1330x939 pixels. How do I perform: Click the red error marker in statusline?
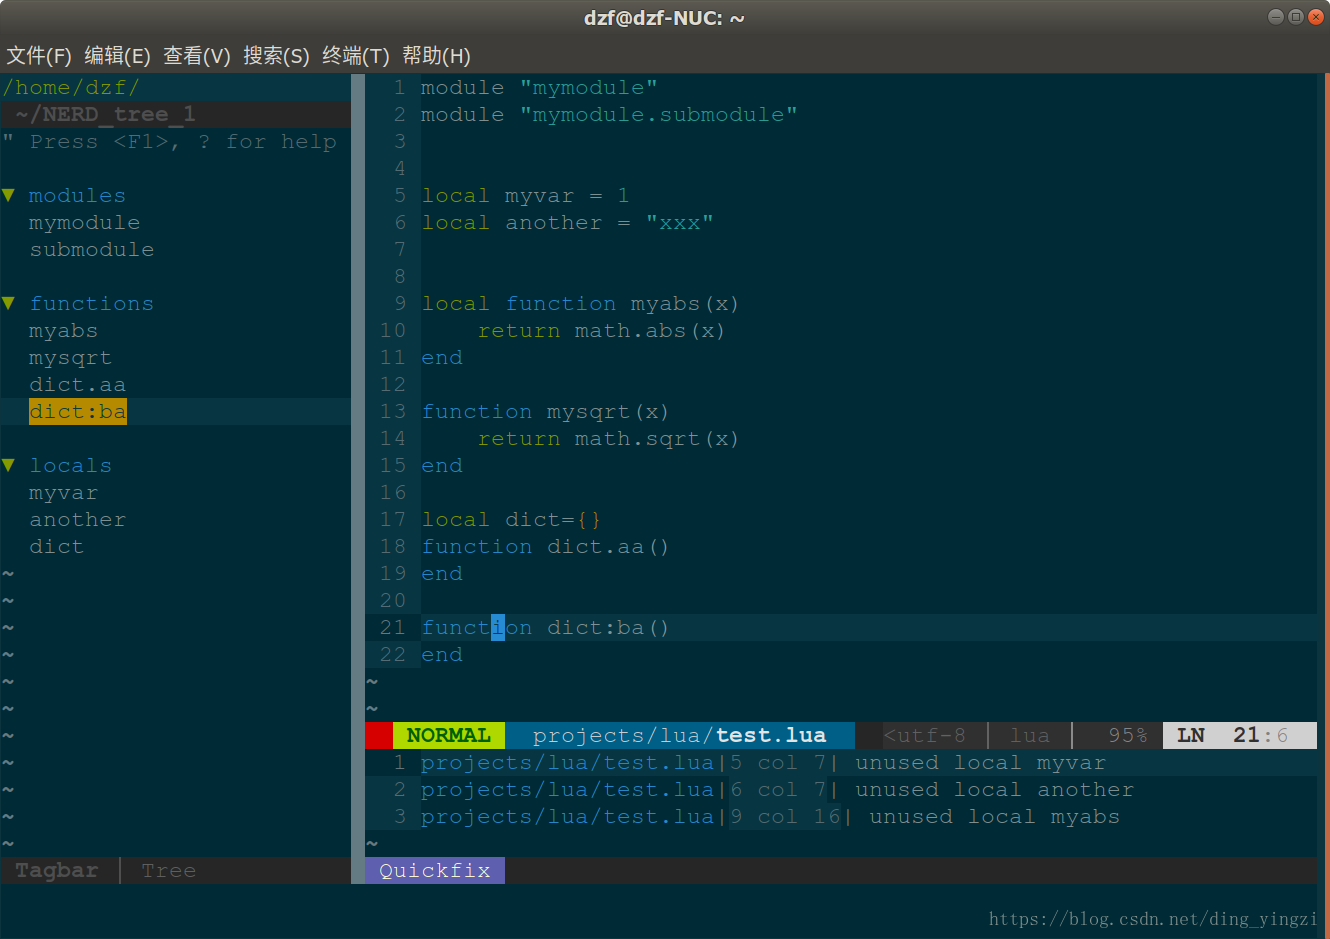[x=379, y=736]
